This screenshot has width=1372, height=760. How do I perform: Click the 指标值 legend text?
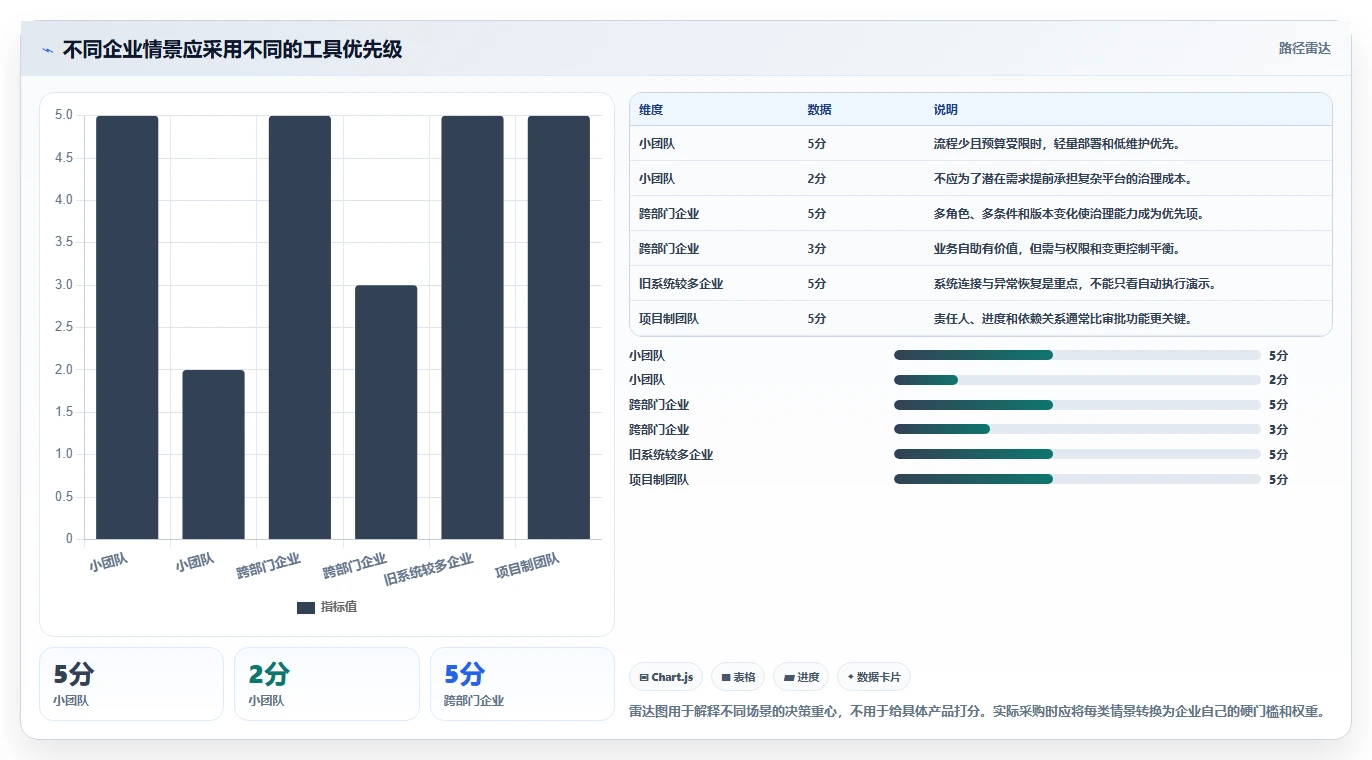click(339, 608)
